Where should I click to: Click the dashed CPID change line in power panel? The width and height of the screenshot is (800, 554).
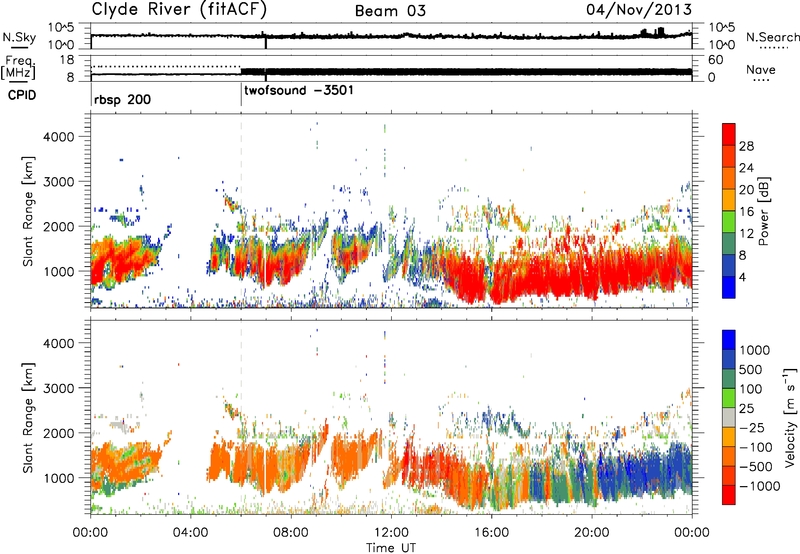[241, 211]
